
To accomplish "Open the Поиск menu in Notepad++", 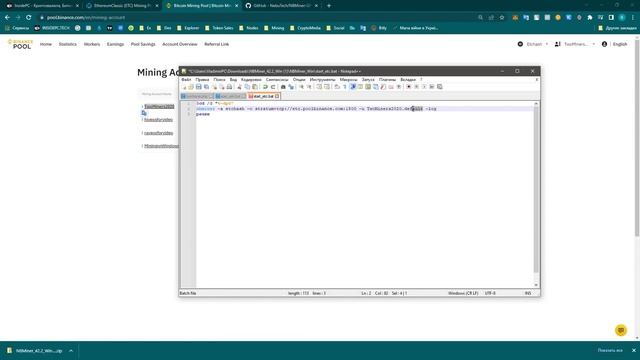I will point(219,80).
